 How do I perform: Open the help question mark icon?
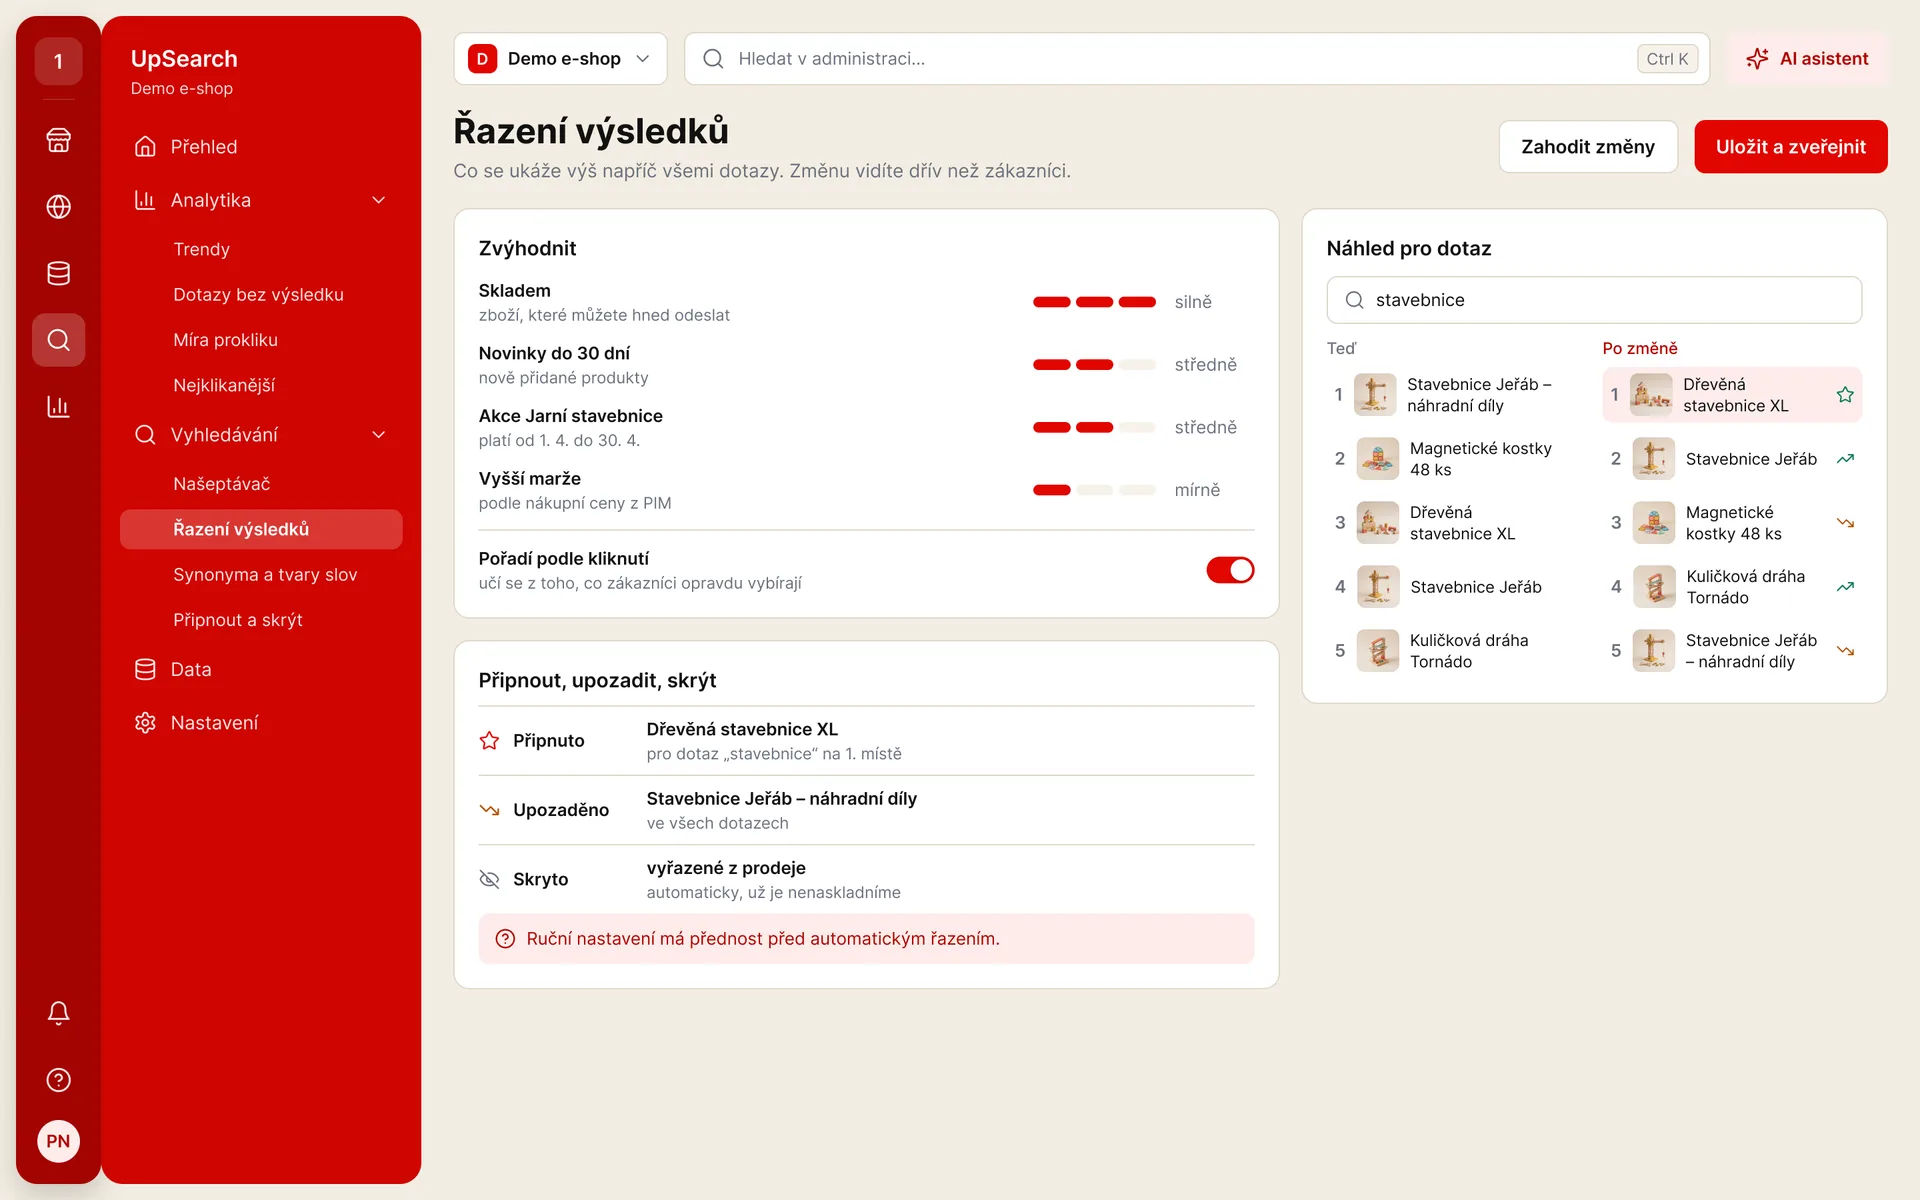click(x=58, y=1080)
